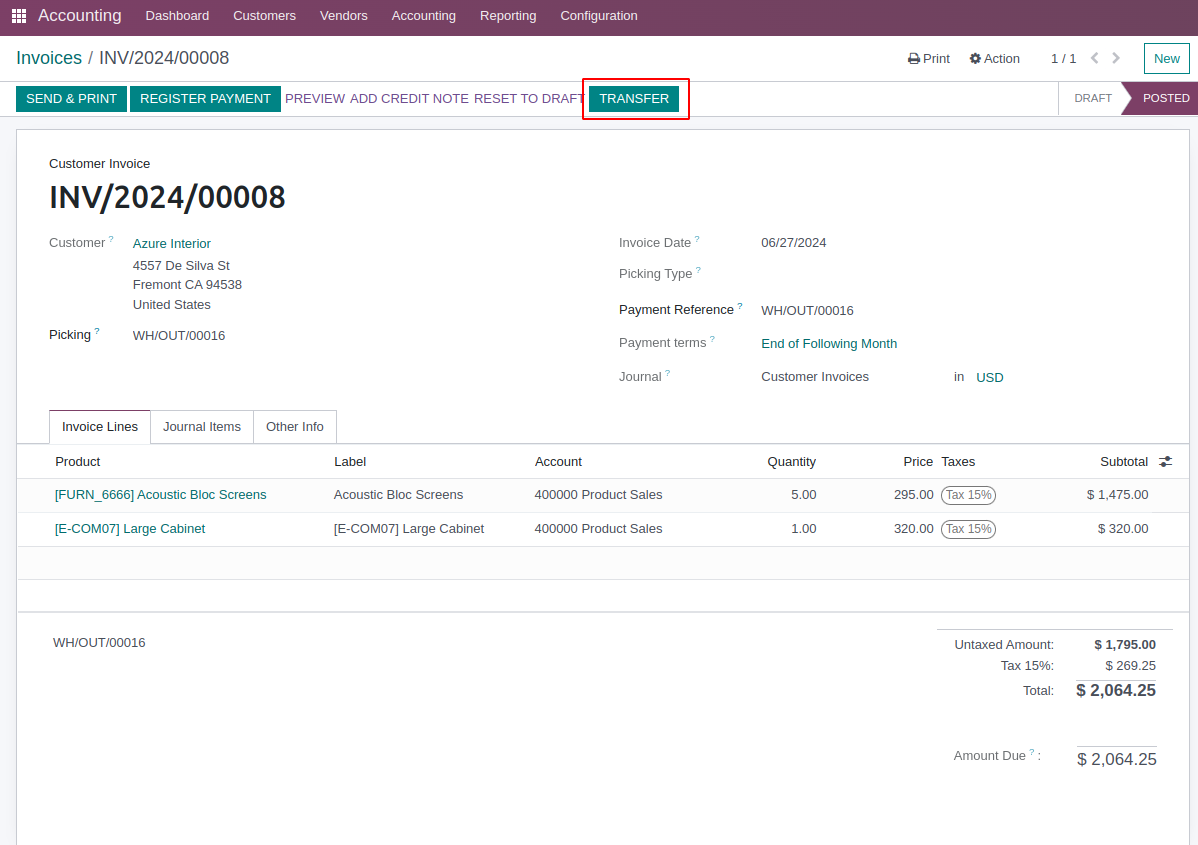Screen dimensions: 1198x845
Task: Show Journal help question mark
Action: tap(667, 373)
